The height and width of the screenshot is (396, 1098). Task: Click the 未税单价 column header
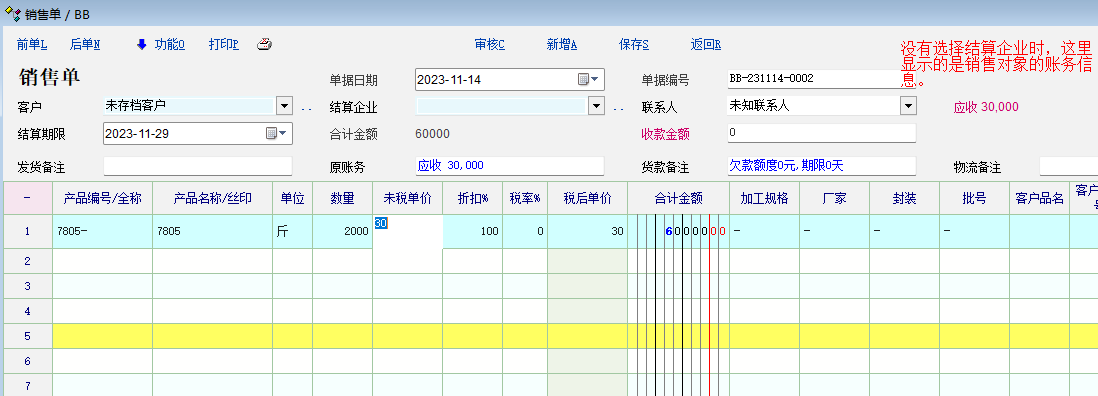point(408,198)
